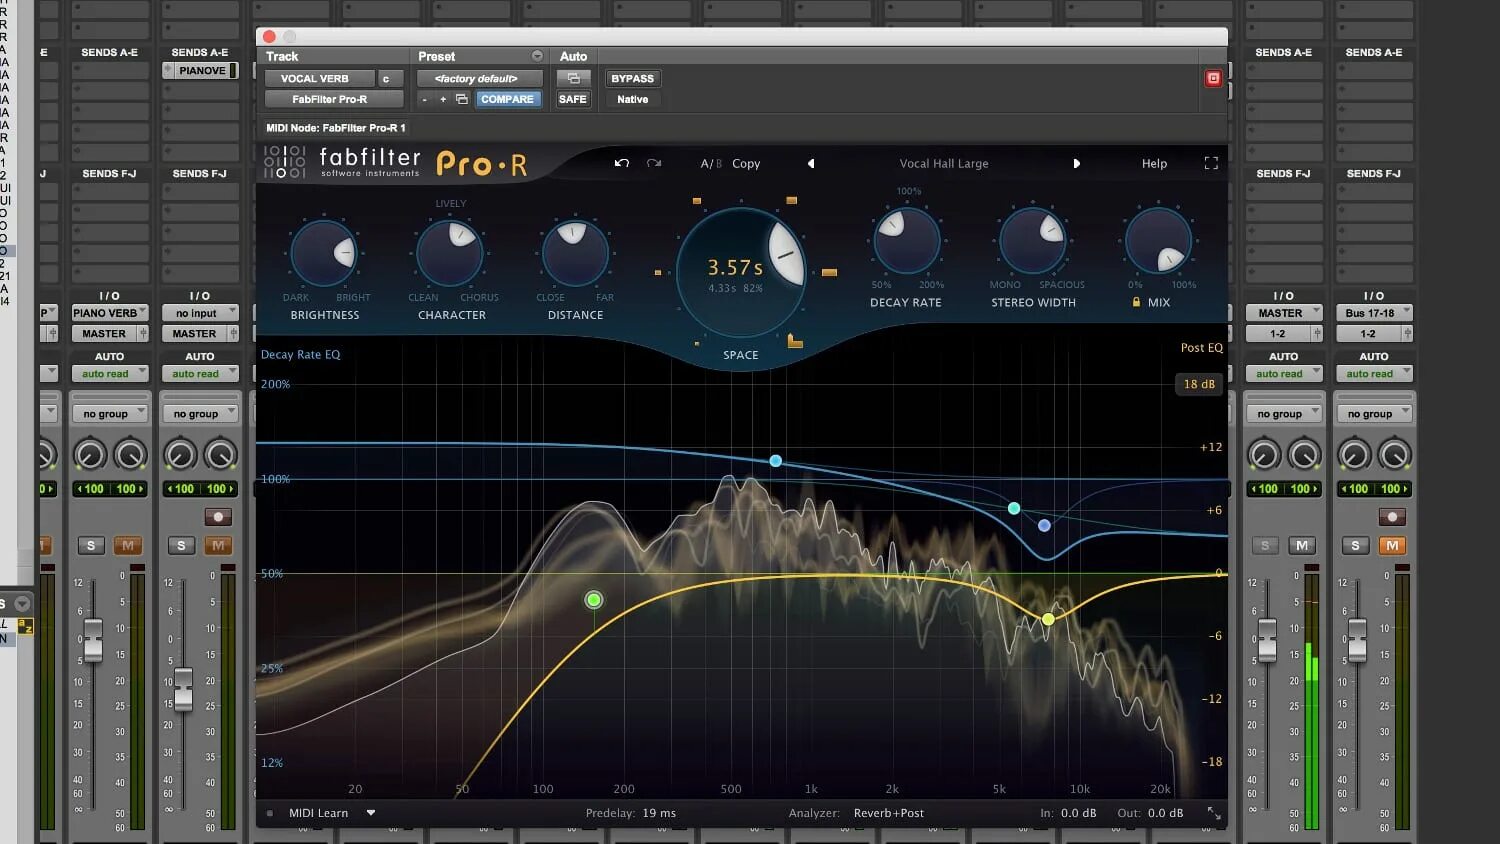Switch A/B state
The width and height of the screenshot is (1500, 844).
point(711,163)
